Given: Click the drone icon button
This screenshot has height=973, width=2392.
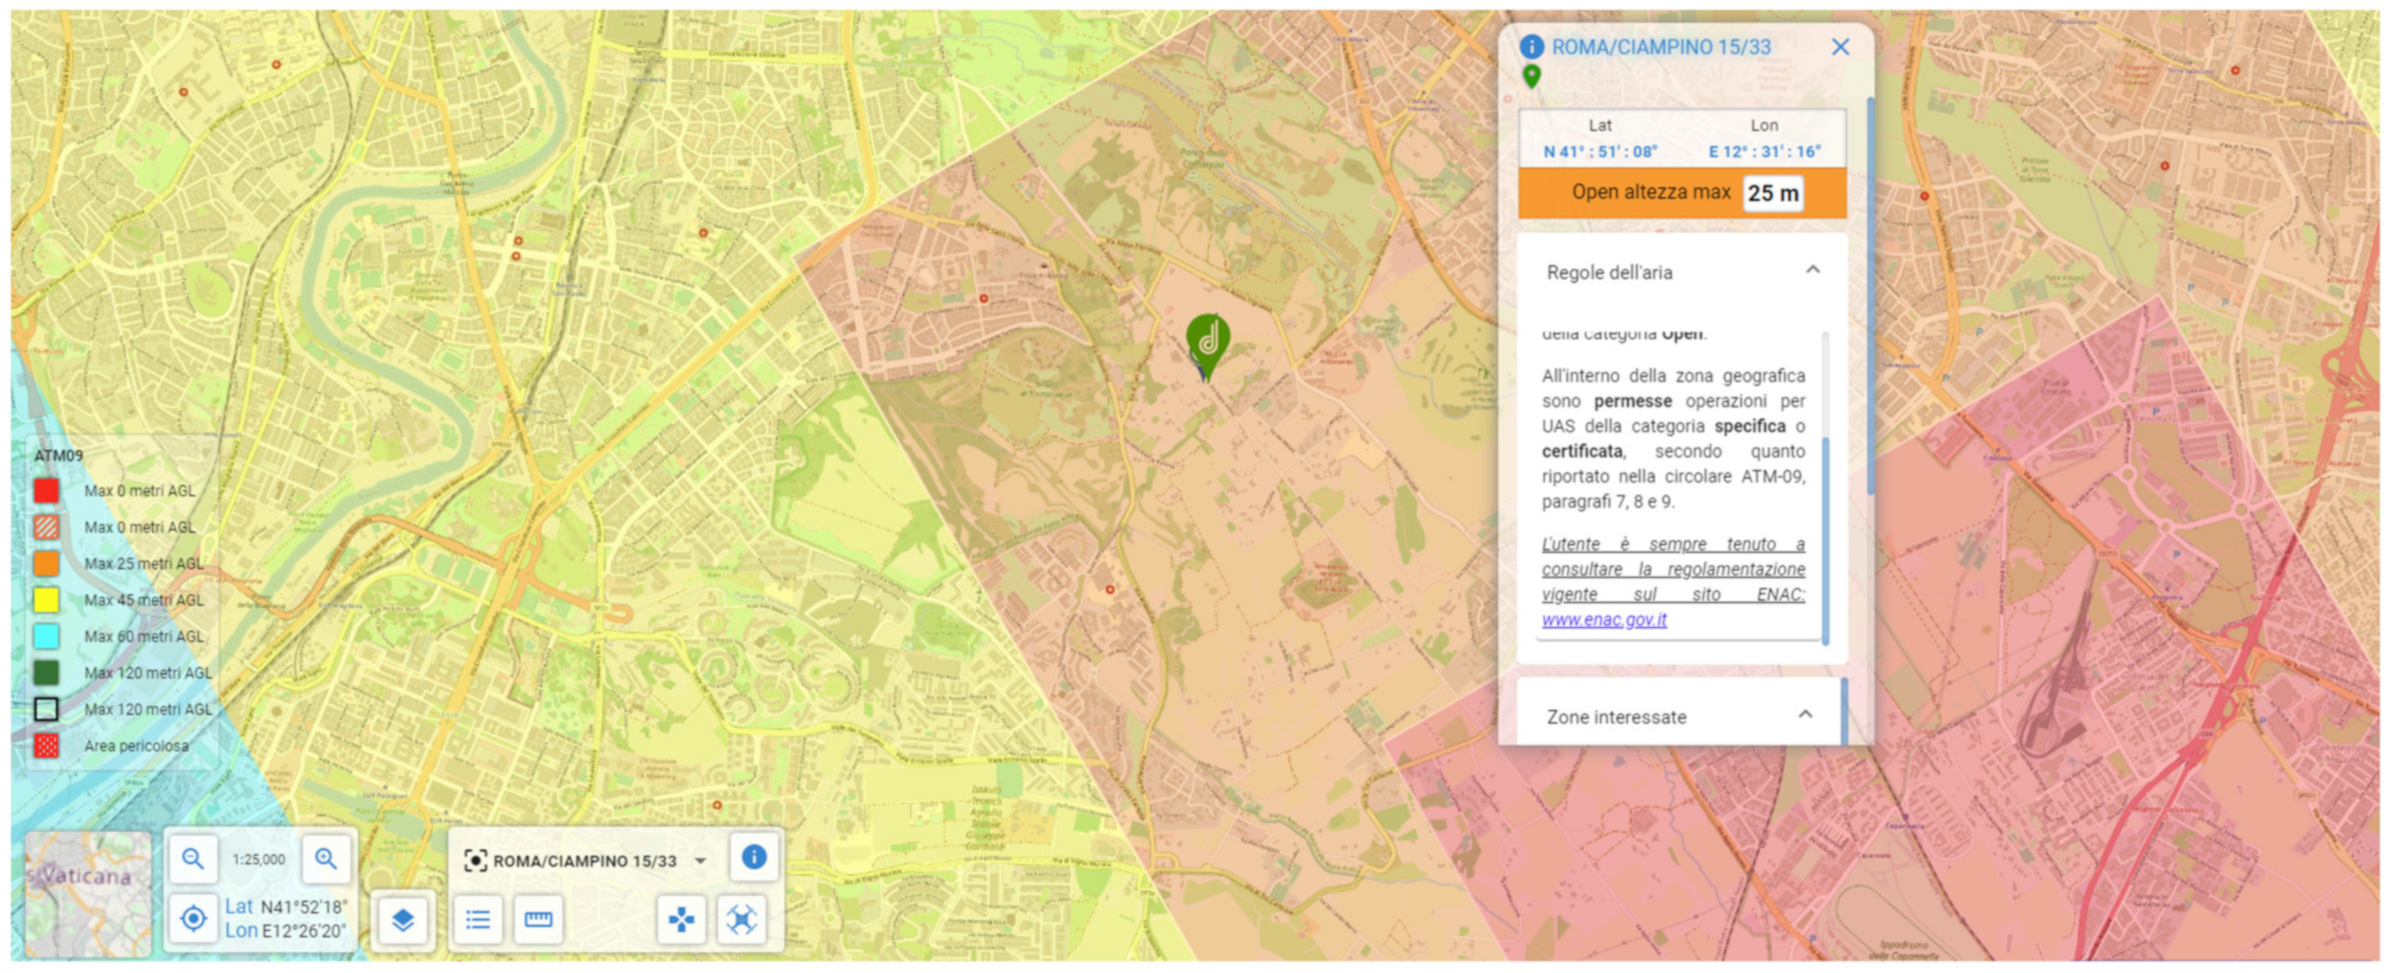Looking at the screenshot, I should (x=741, y=919).
